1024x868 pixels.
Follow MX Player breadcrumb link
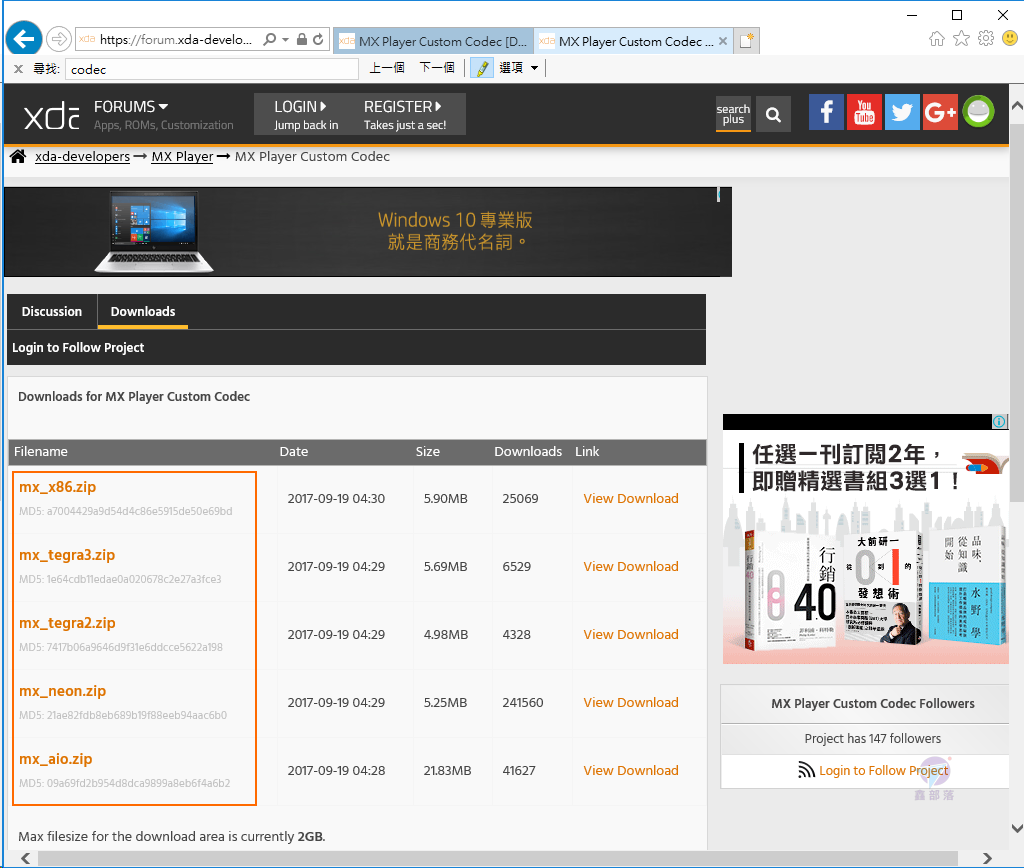182,157
